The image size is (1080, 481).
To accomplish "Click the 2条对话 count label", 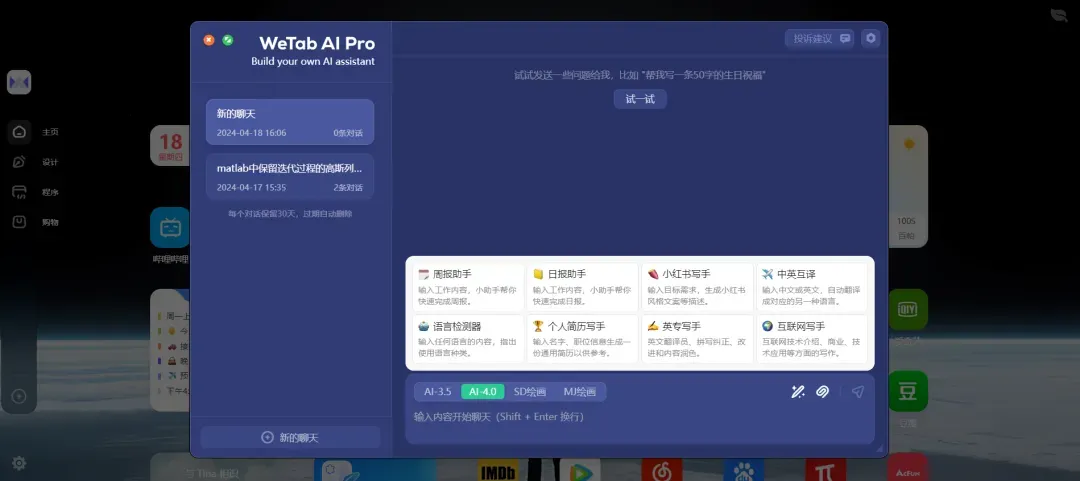I will click(x=348, y=187).
